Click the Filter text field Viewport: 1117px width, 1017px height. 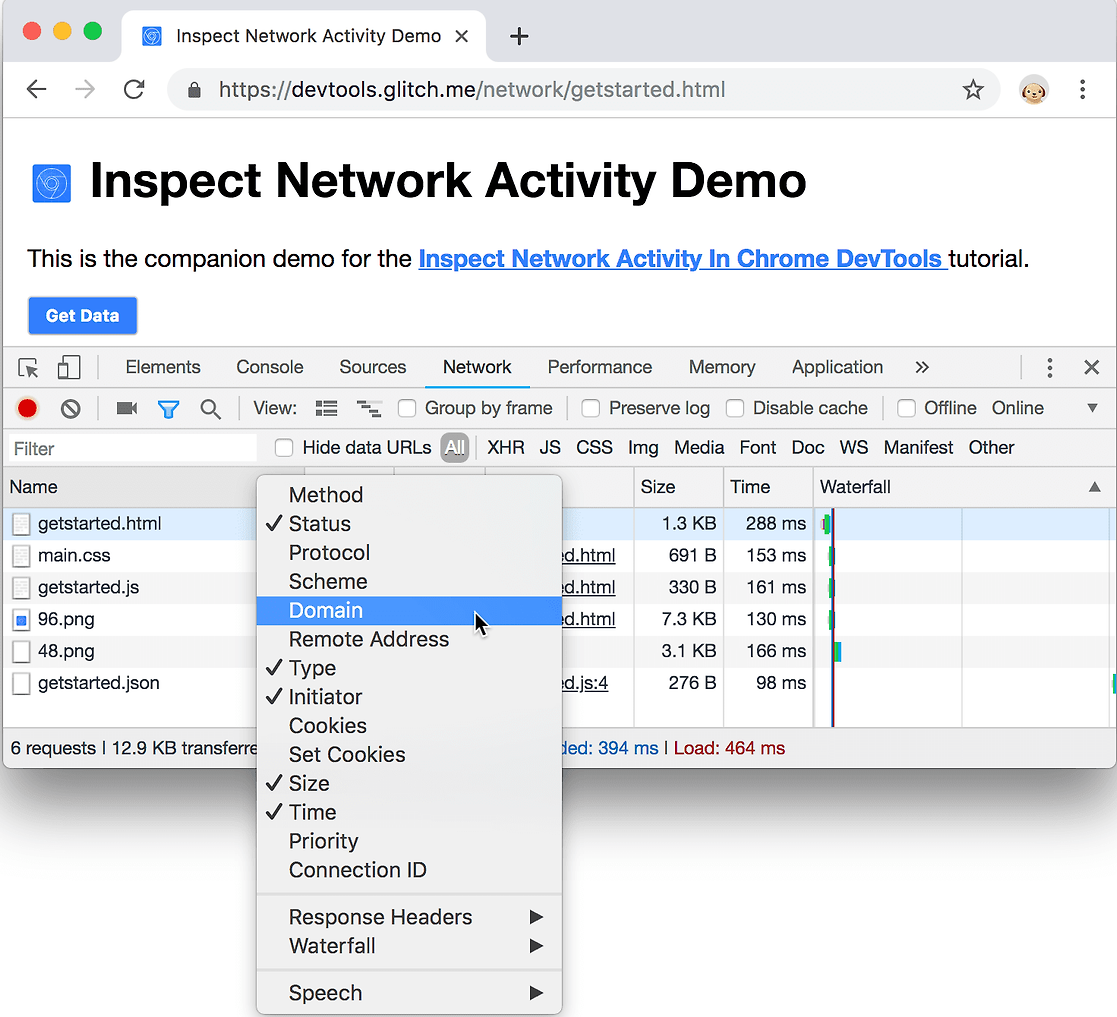tap(133, 449)
